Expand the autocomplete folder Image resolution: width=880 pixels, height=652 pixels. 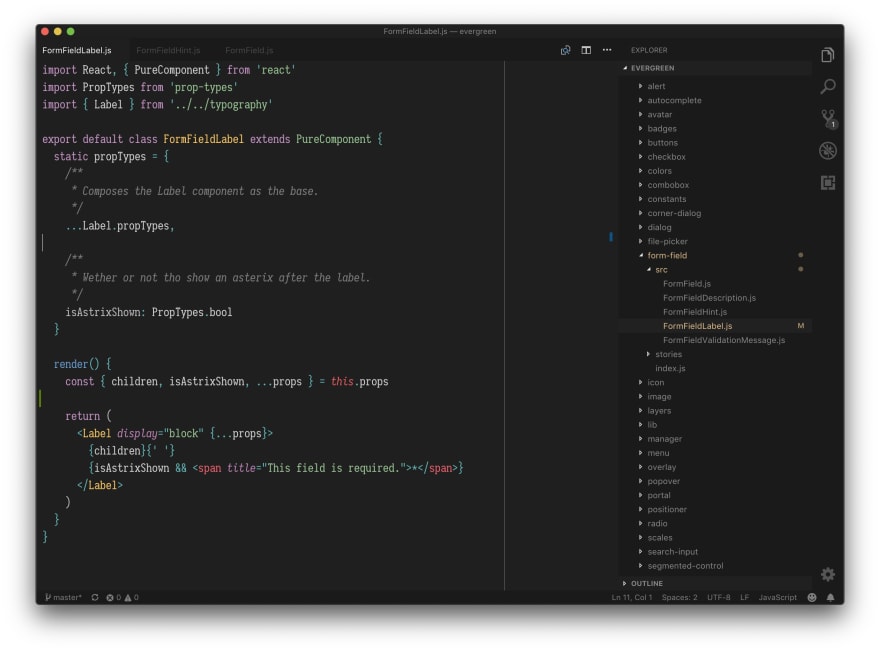tap(716, 100)
